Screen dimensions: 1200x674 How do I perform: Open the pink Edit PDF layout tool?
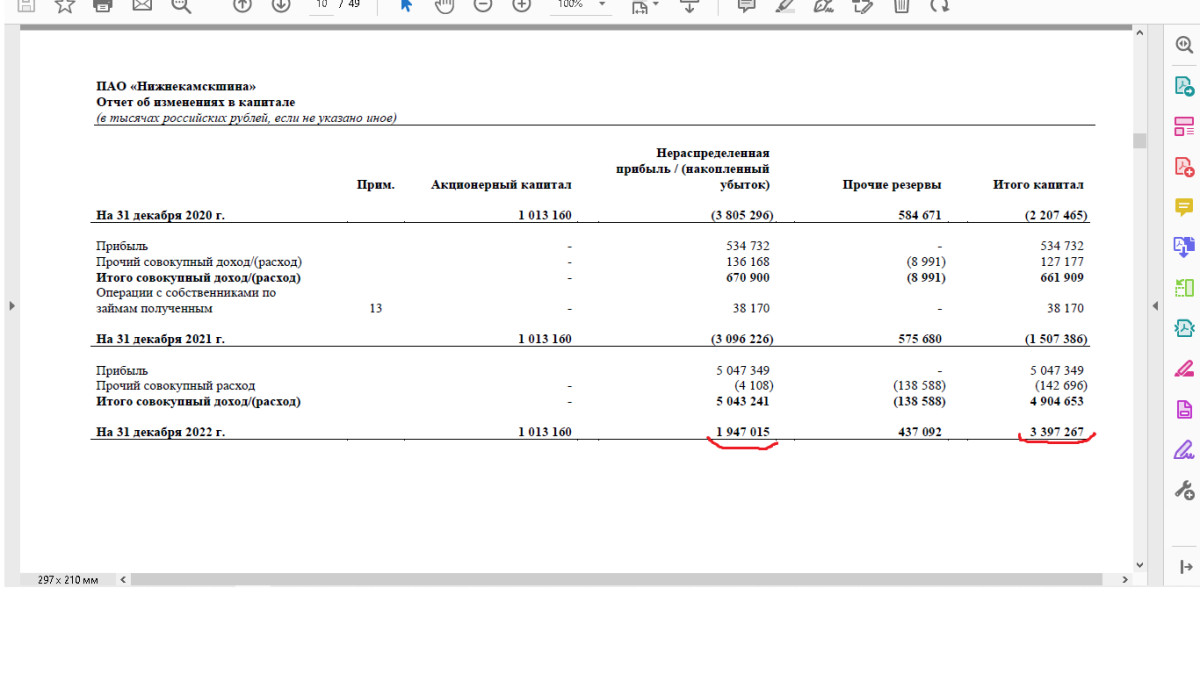pos(1184,126)
